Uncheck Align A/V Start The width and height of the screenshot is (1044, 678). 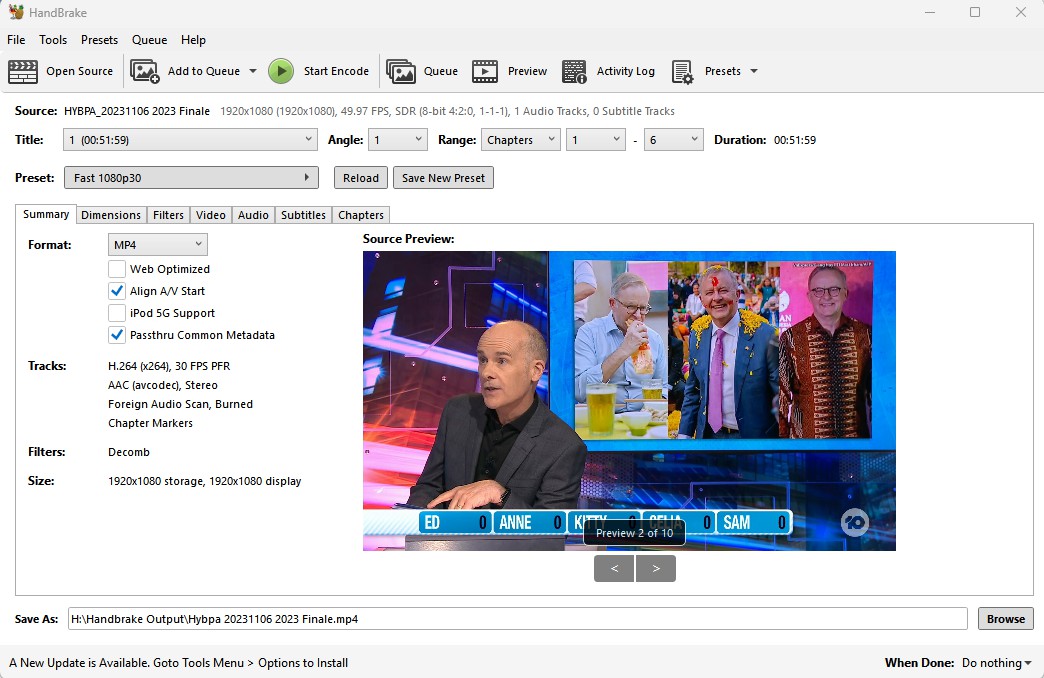pos(117,291)
